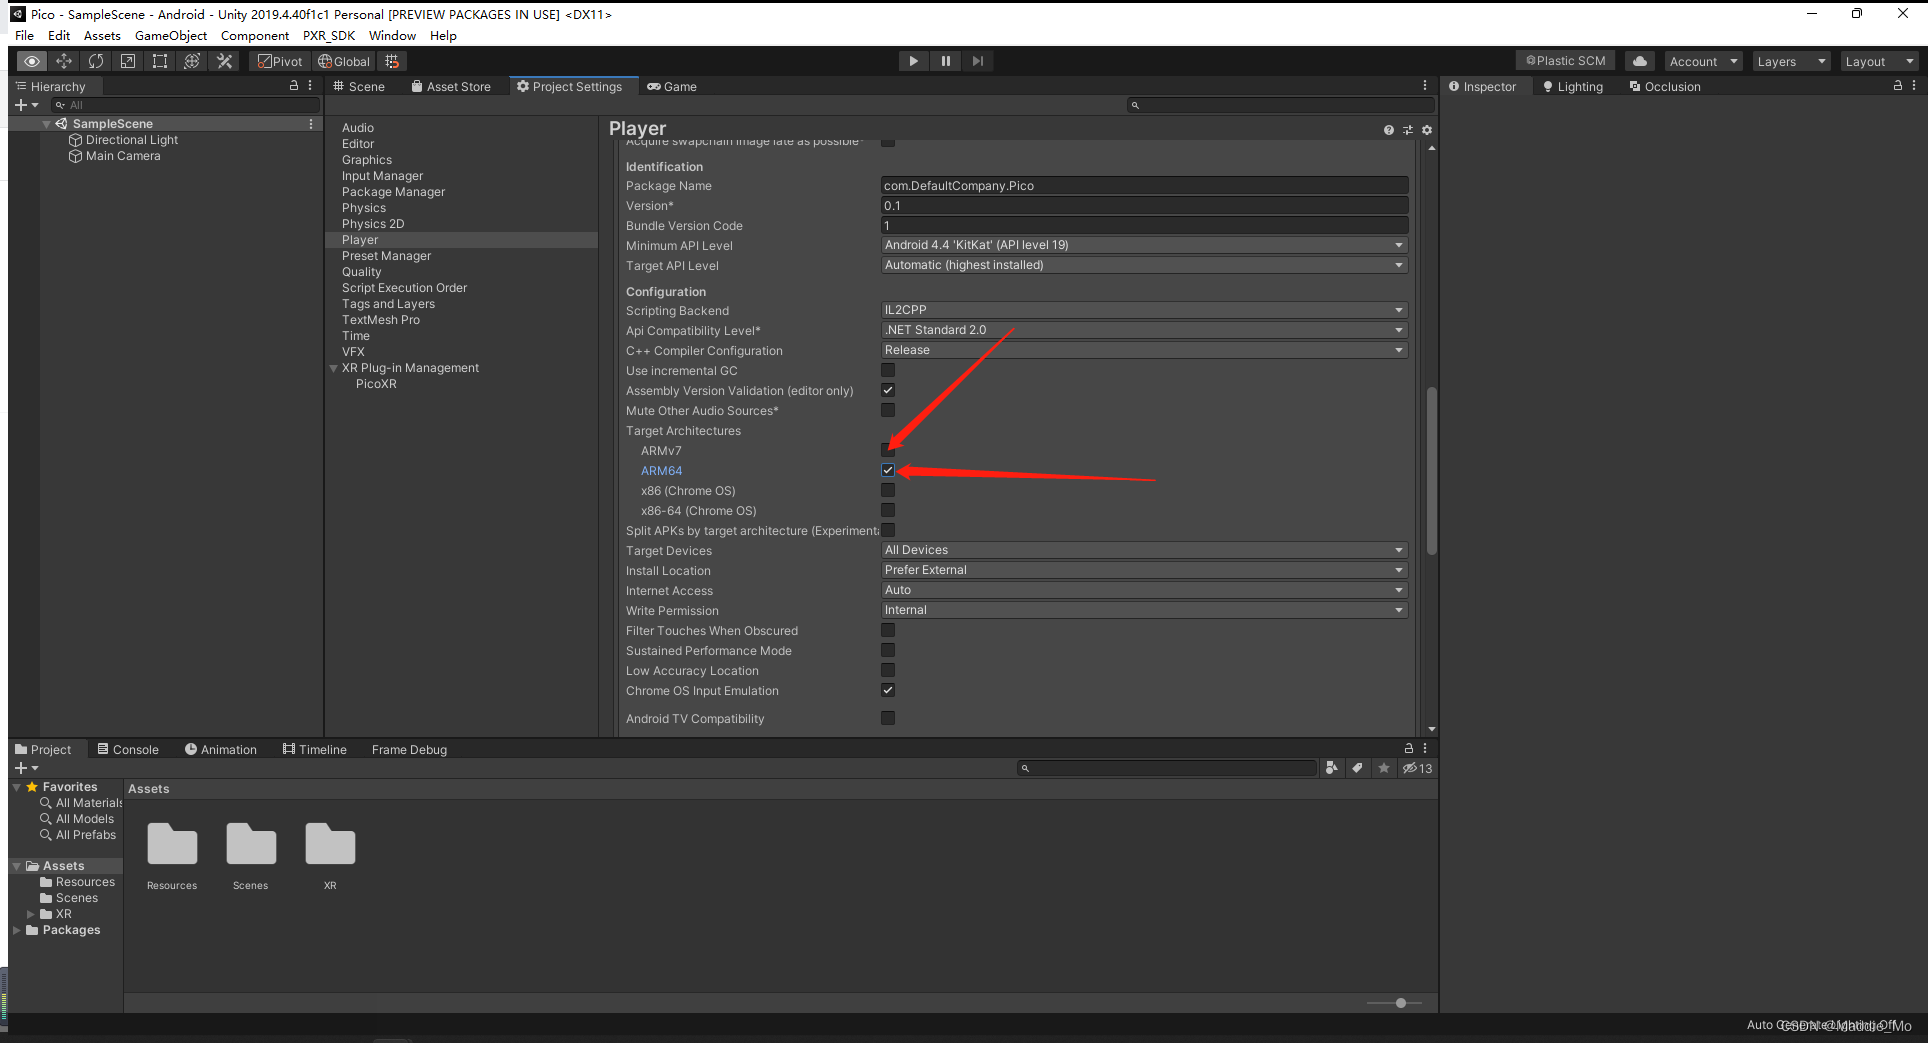Switch to Lighting tab
1928x1043 pixels.
coord(1573,87)
